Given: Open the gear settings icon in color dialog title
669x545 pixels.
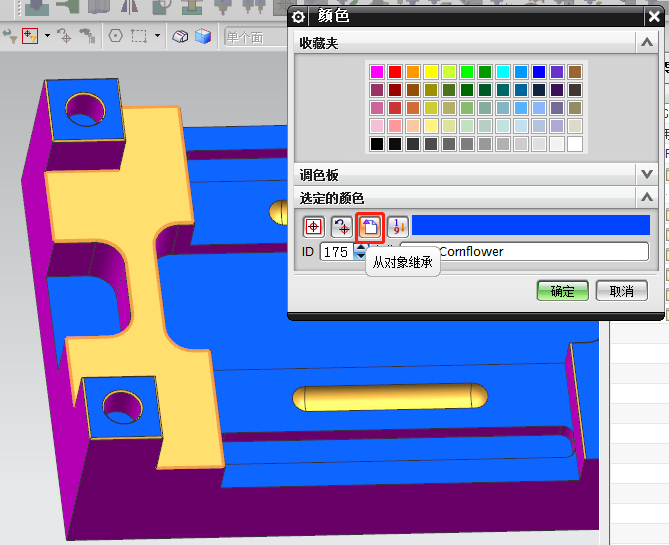Looking at the screenshot, I should coord(298,17).
